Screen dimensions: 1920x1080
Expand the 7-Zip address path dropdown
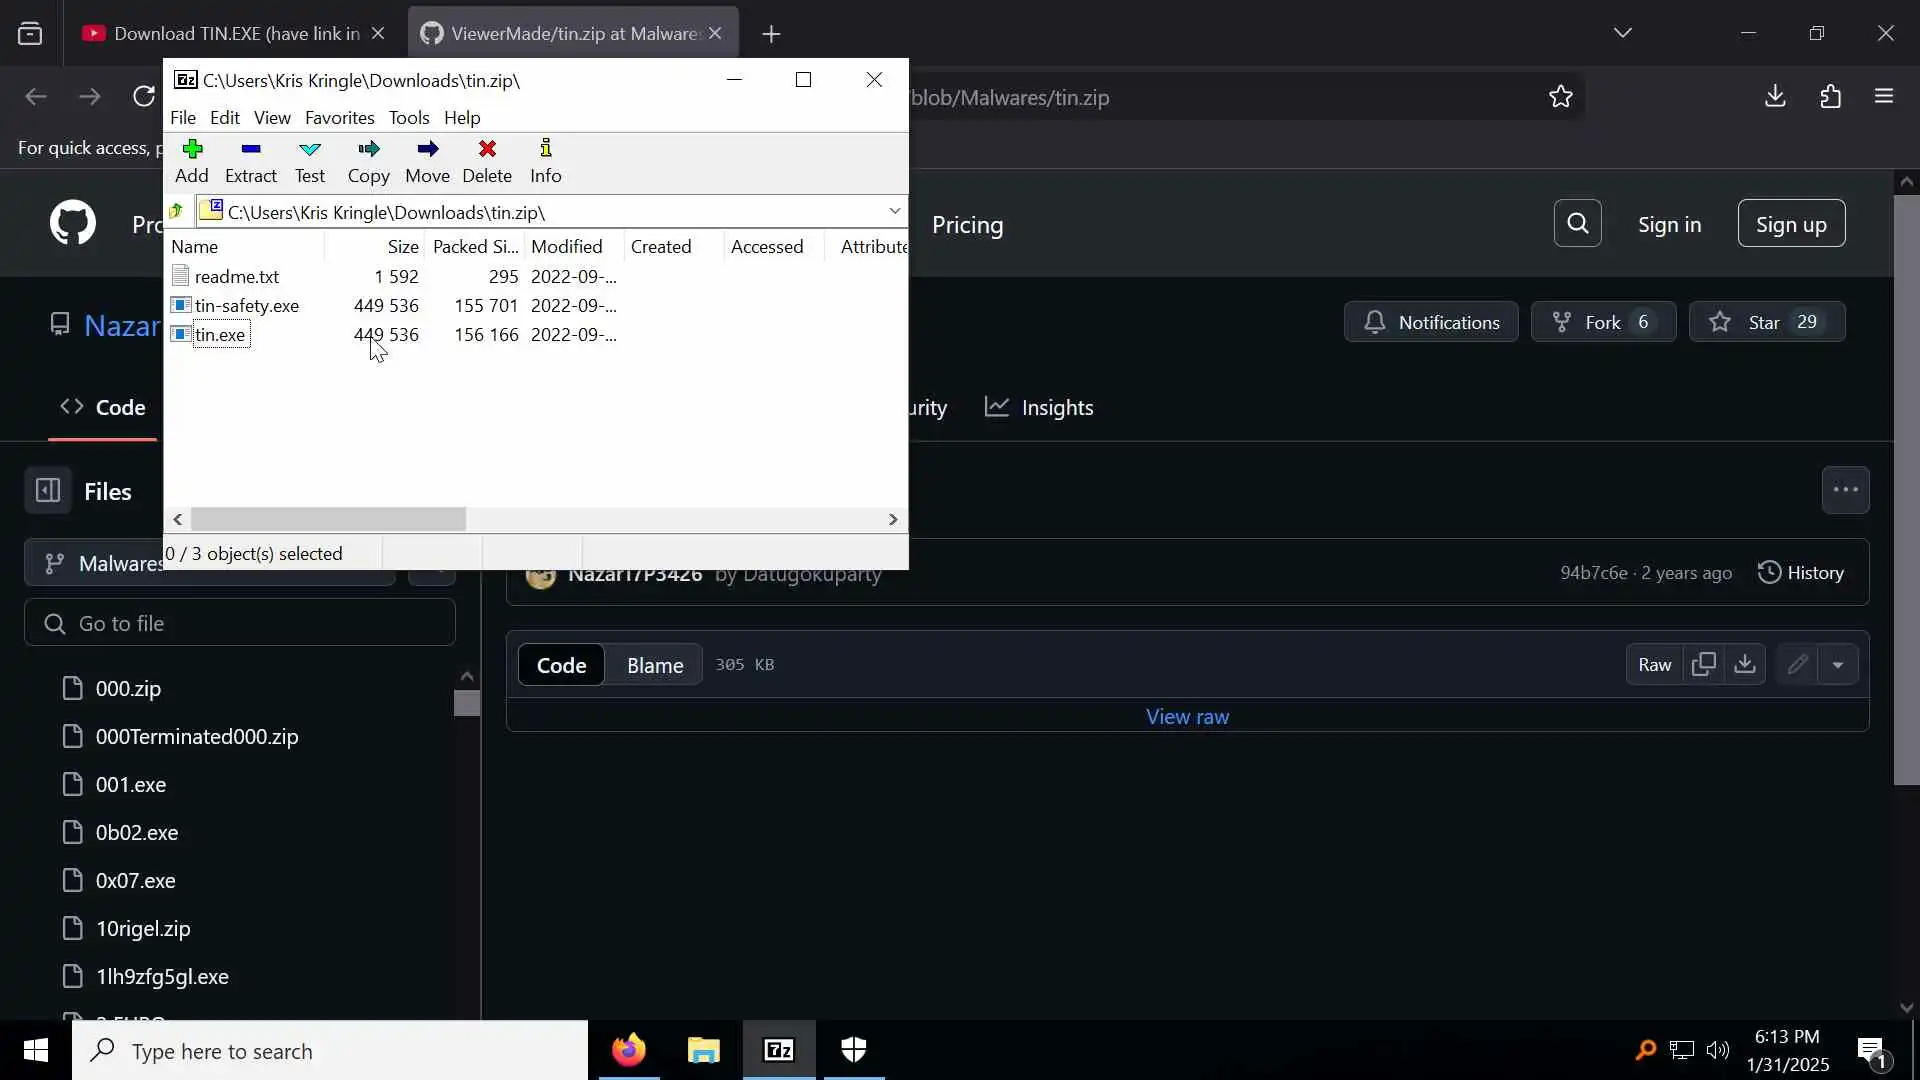coord(894,212)
